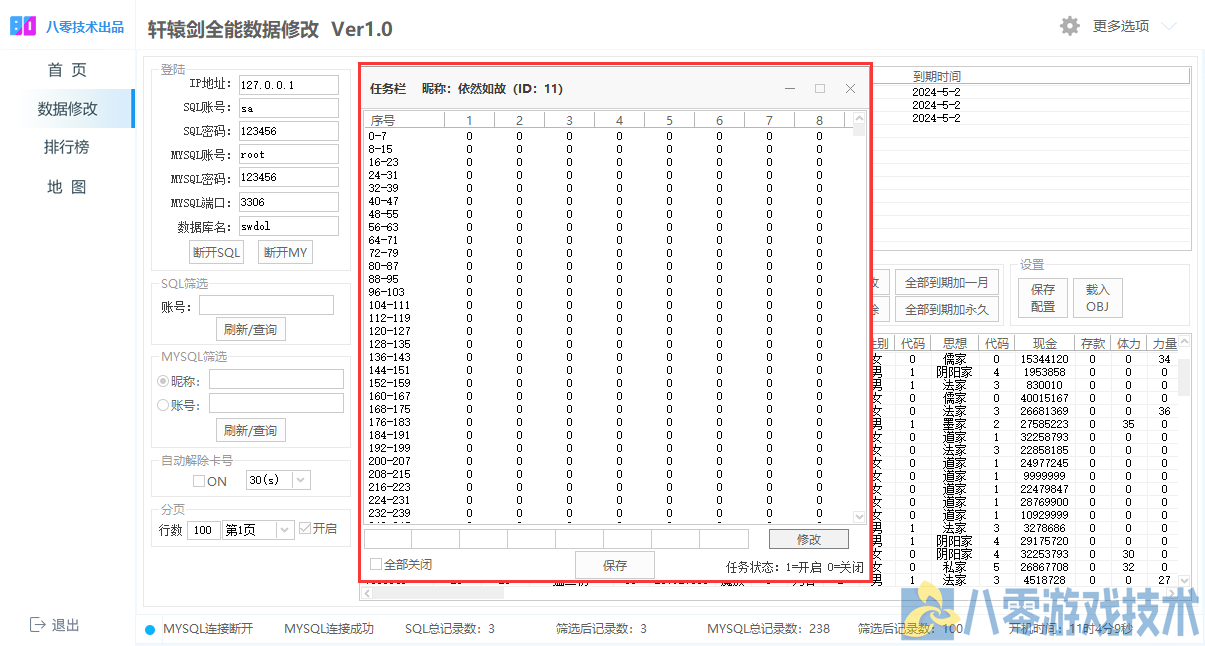
Task: Select the 账号 radio button in MYSQL筛选
Action: 163,405
